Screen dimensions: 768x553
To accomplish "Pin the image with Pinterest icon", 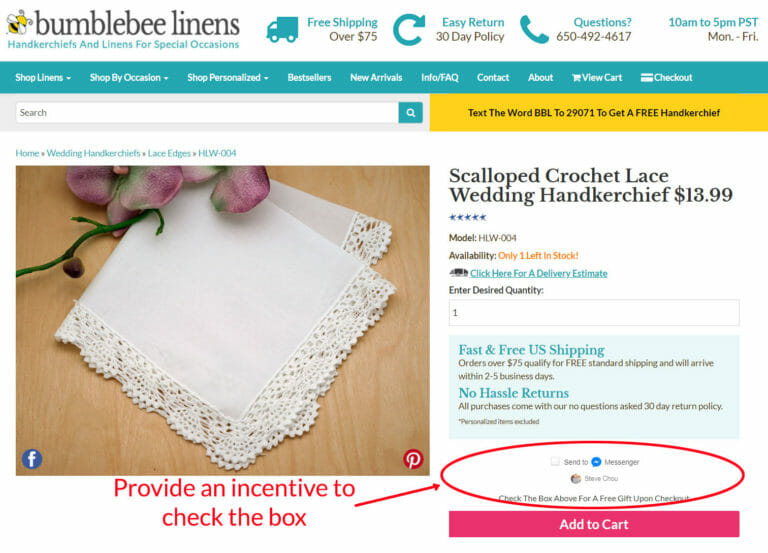I will [413, 459].
